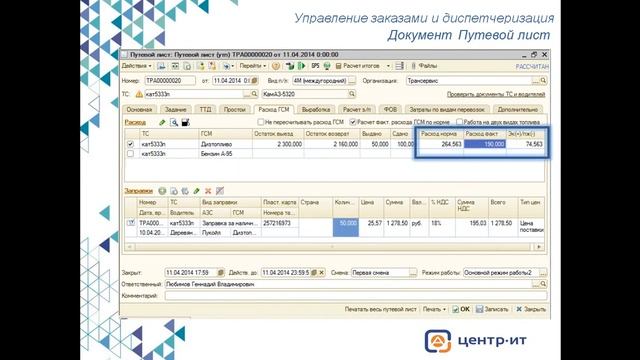This screenshot has height=360, width=640.
Task: Click the cell 257216973 in Пласт. карта column
Action: pyautogui.click(x=280, y=223)
